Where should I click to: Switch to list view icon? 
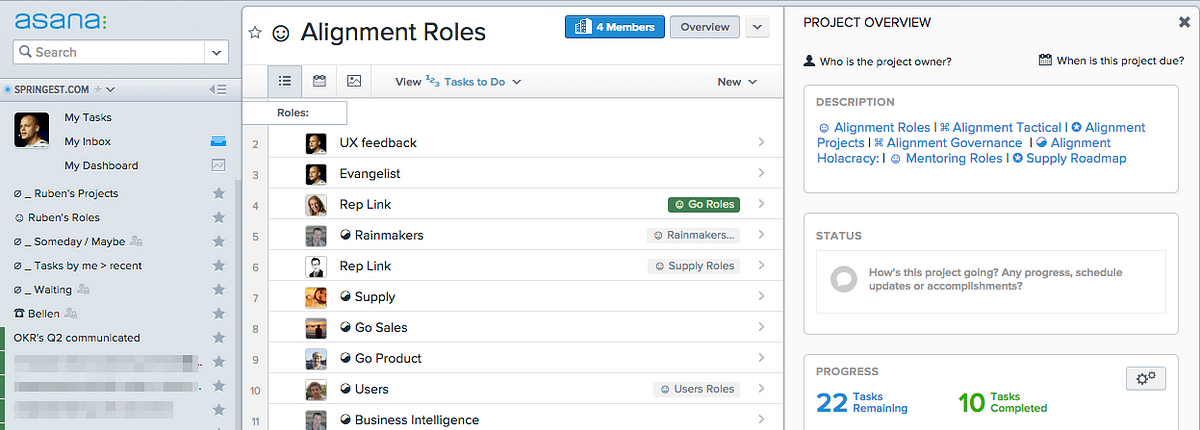pyautogui.click(x=285, y=82)
